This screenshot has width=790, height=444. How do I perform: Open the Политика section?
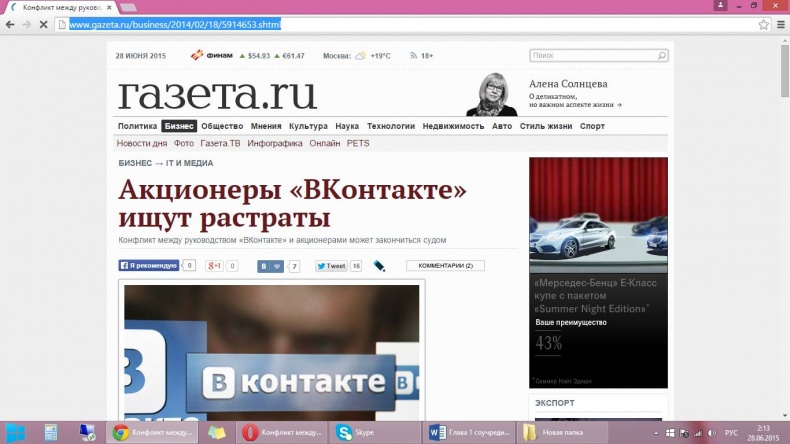tap(138, 126)
